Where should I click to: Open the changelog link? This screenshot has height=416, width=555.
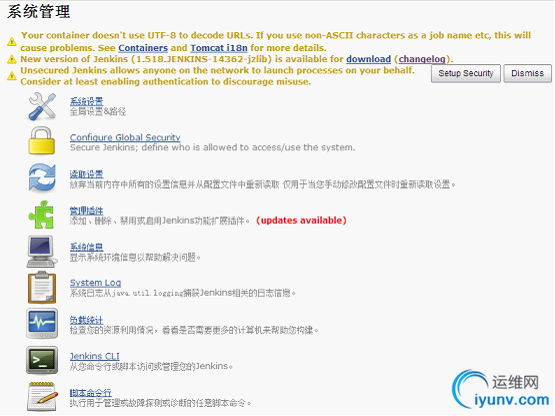[422, 59]
